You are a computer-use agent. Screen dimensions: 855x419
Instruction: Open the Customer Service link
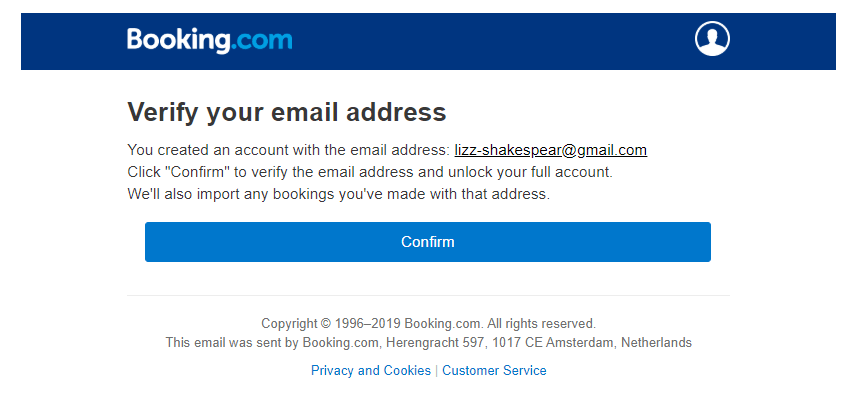[x=494, y=371]
